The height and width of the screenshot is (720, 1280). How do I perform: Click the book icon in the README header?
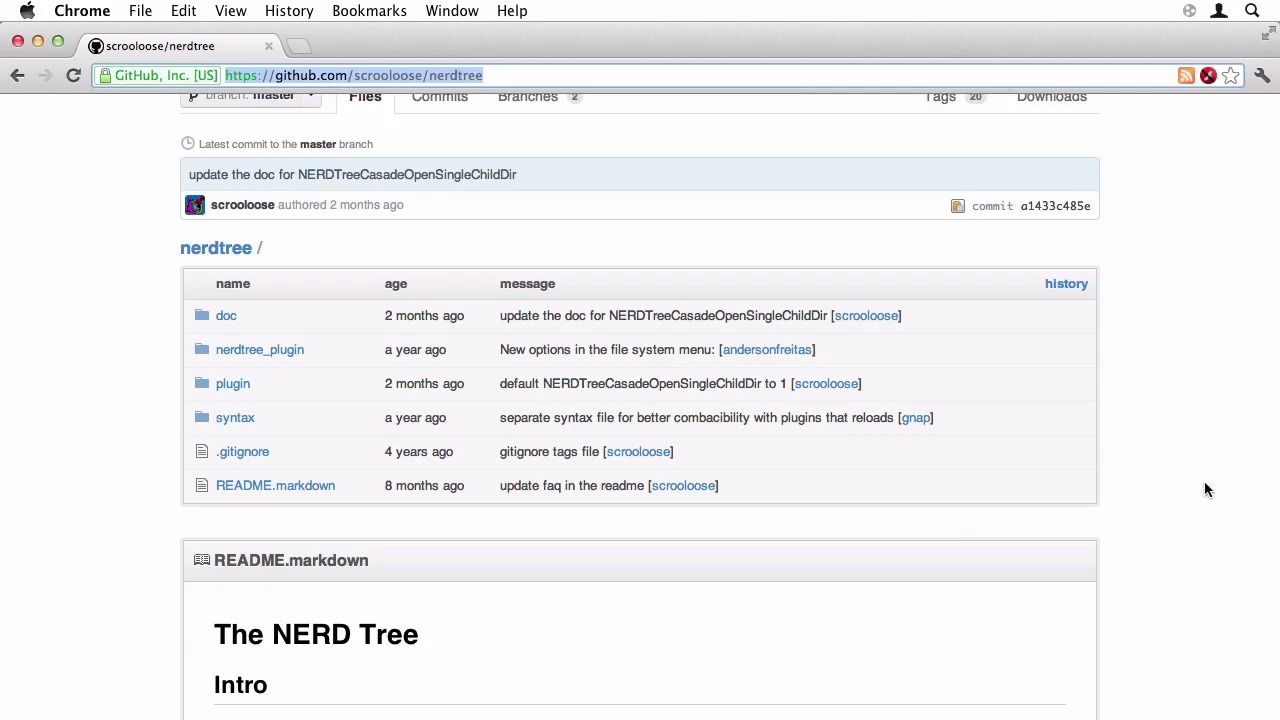point(202,560)
